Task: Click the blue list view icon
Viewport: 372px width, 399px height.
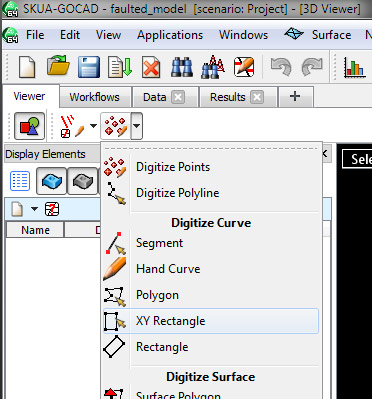Action: [20, 181]
